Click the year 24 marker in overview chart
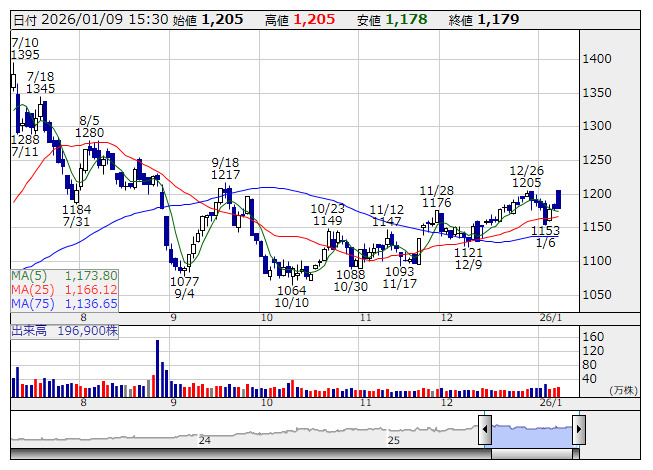This screenshot has width=653, height=470. point(204,440)
